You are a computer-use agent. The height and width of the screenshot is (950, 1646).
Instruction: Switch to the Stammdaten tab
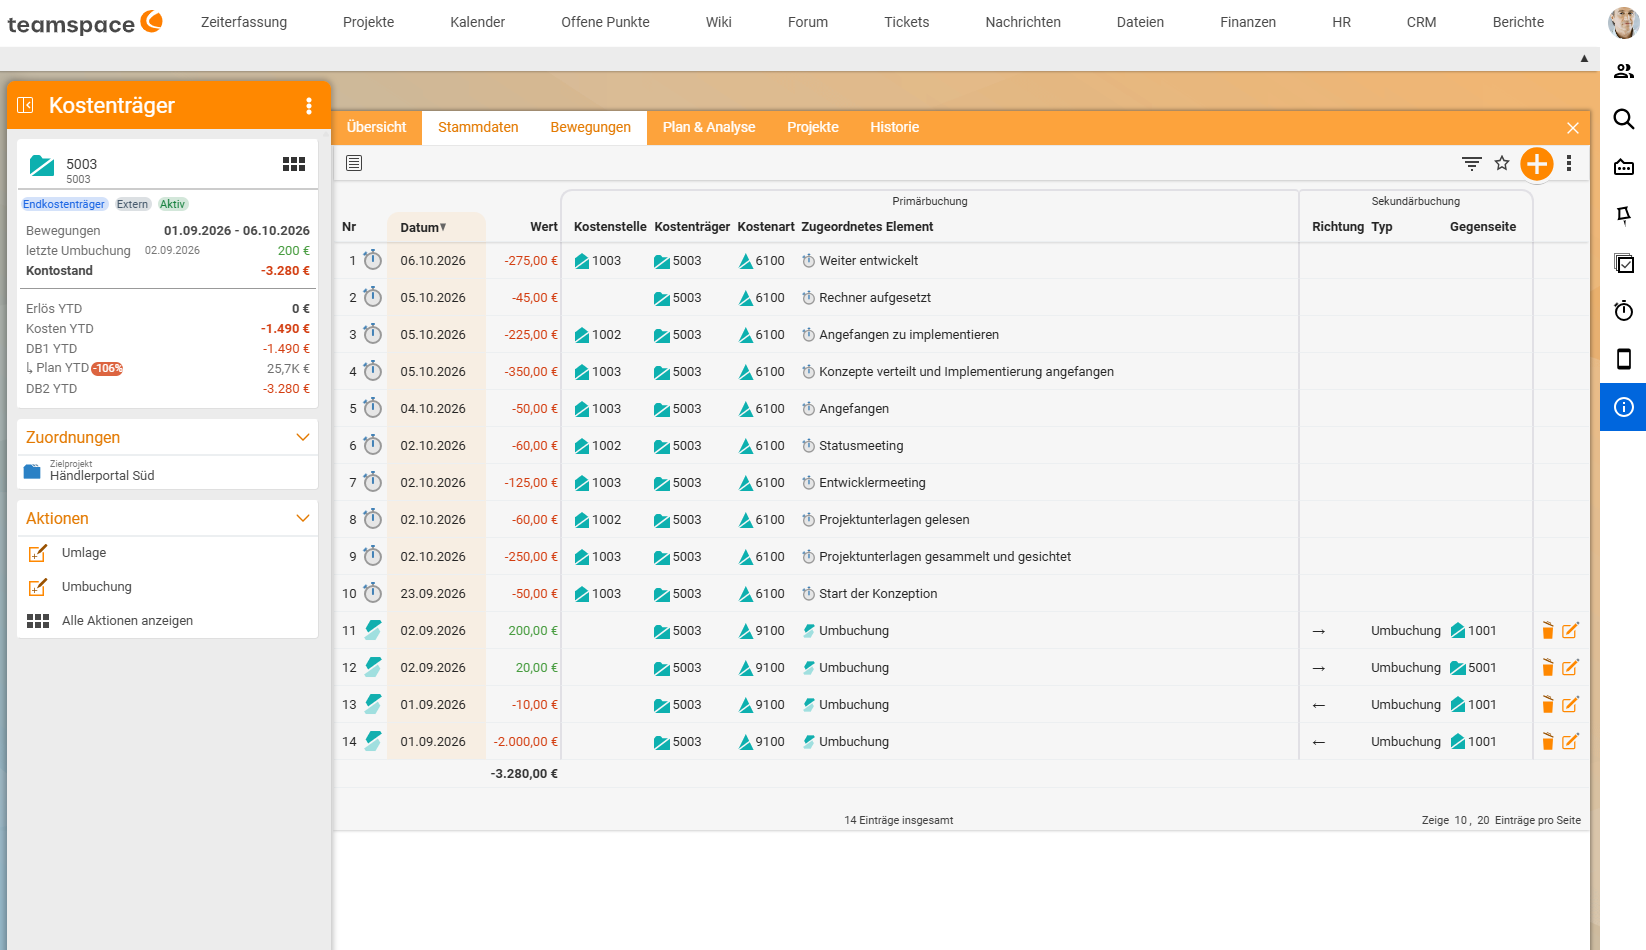tap(478, 127)
